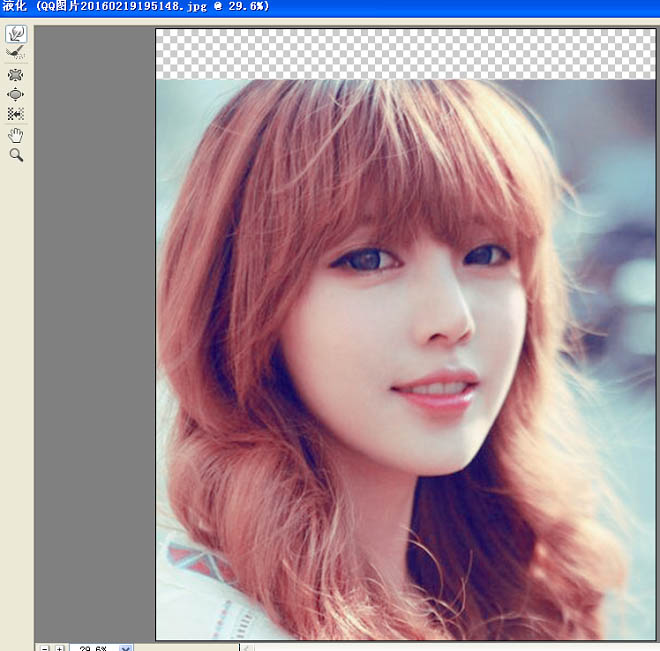Click the colorful patterned collar in photo
The image size is (660, 651).
[x=198, y=566]
